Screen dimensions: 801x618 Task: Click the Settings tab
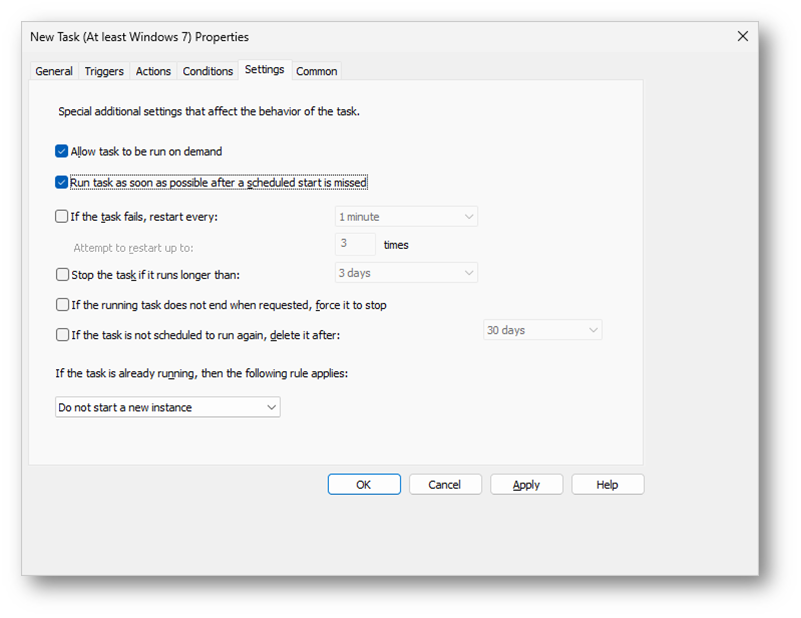point(265,69)
